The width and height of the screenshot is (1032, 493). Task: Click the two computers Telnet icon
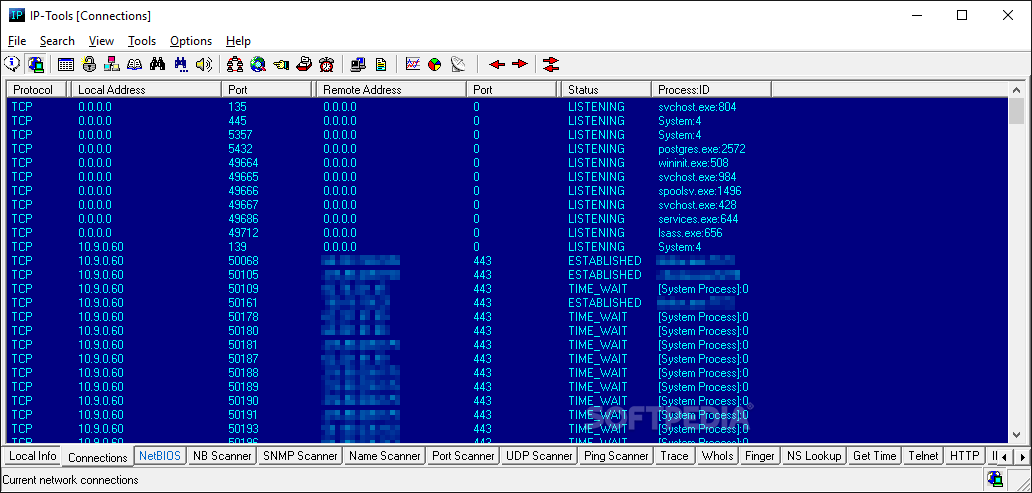coord(358,64)
